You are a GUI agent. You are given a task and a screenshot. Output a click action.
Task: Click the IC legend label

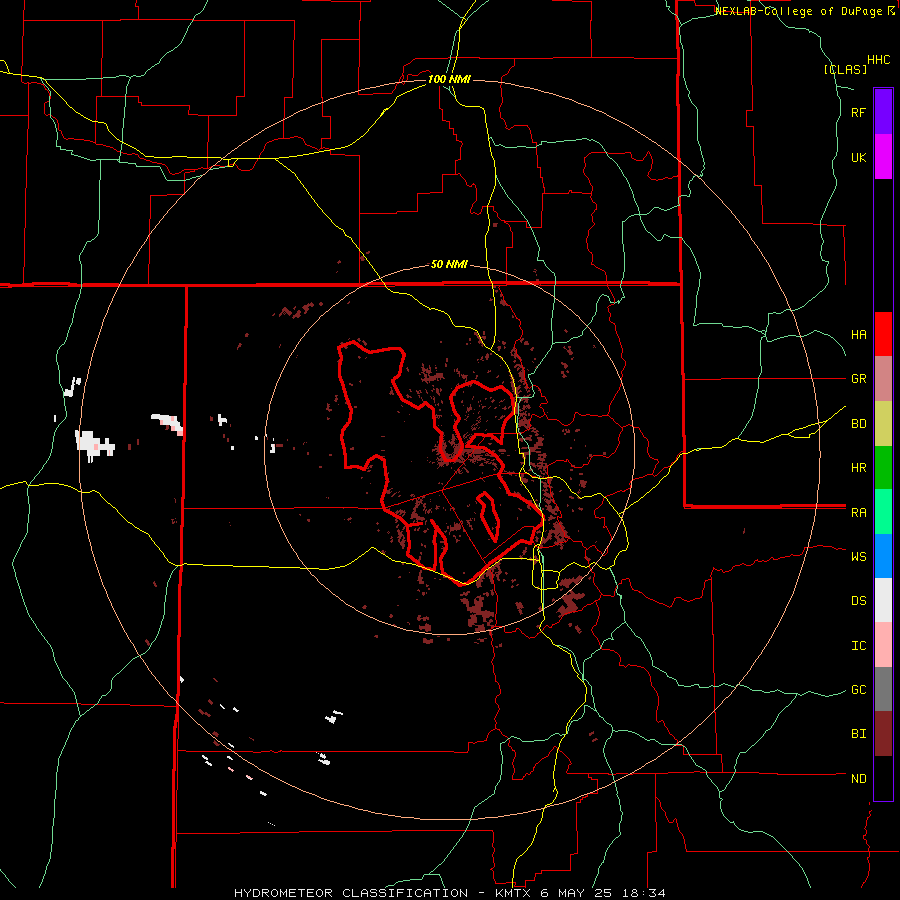tap(859, 645)
